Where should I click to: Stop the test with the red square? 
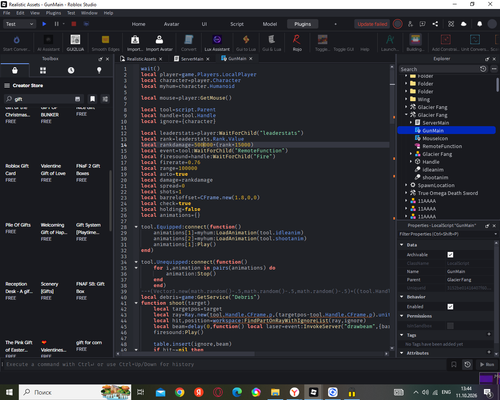(x=74, y=24)
